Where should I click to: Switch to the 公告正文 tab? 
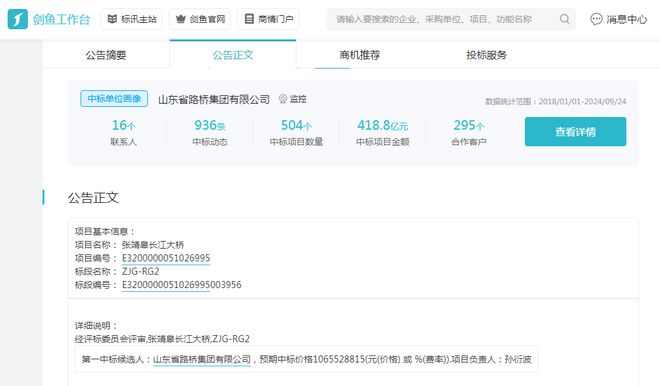coord(233,55)
